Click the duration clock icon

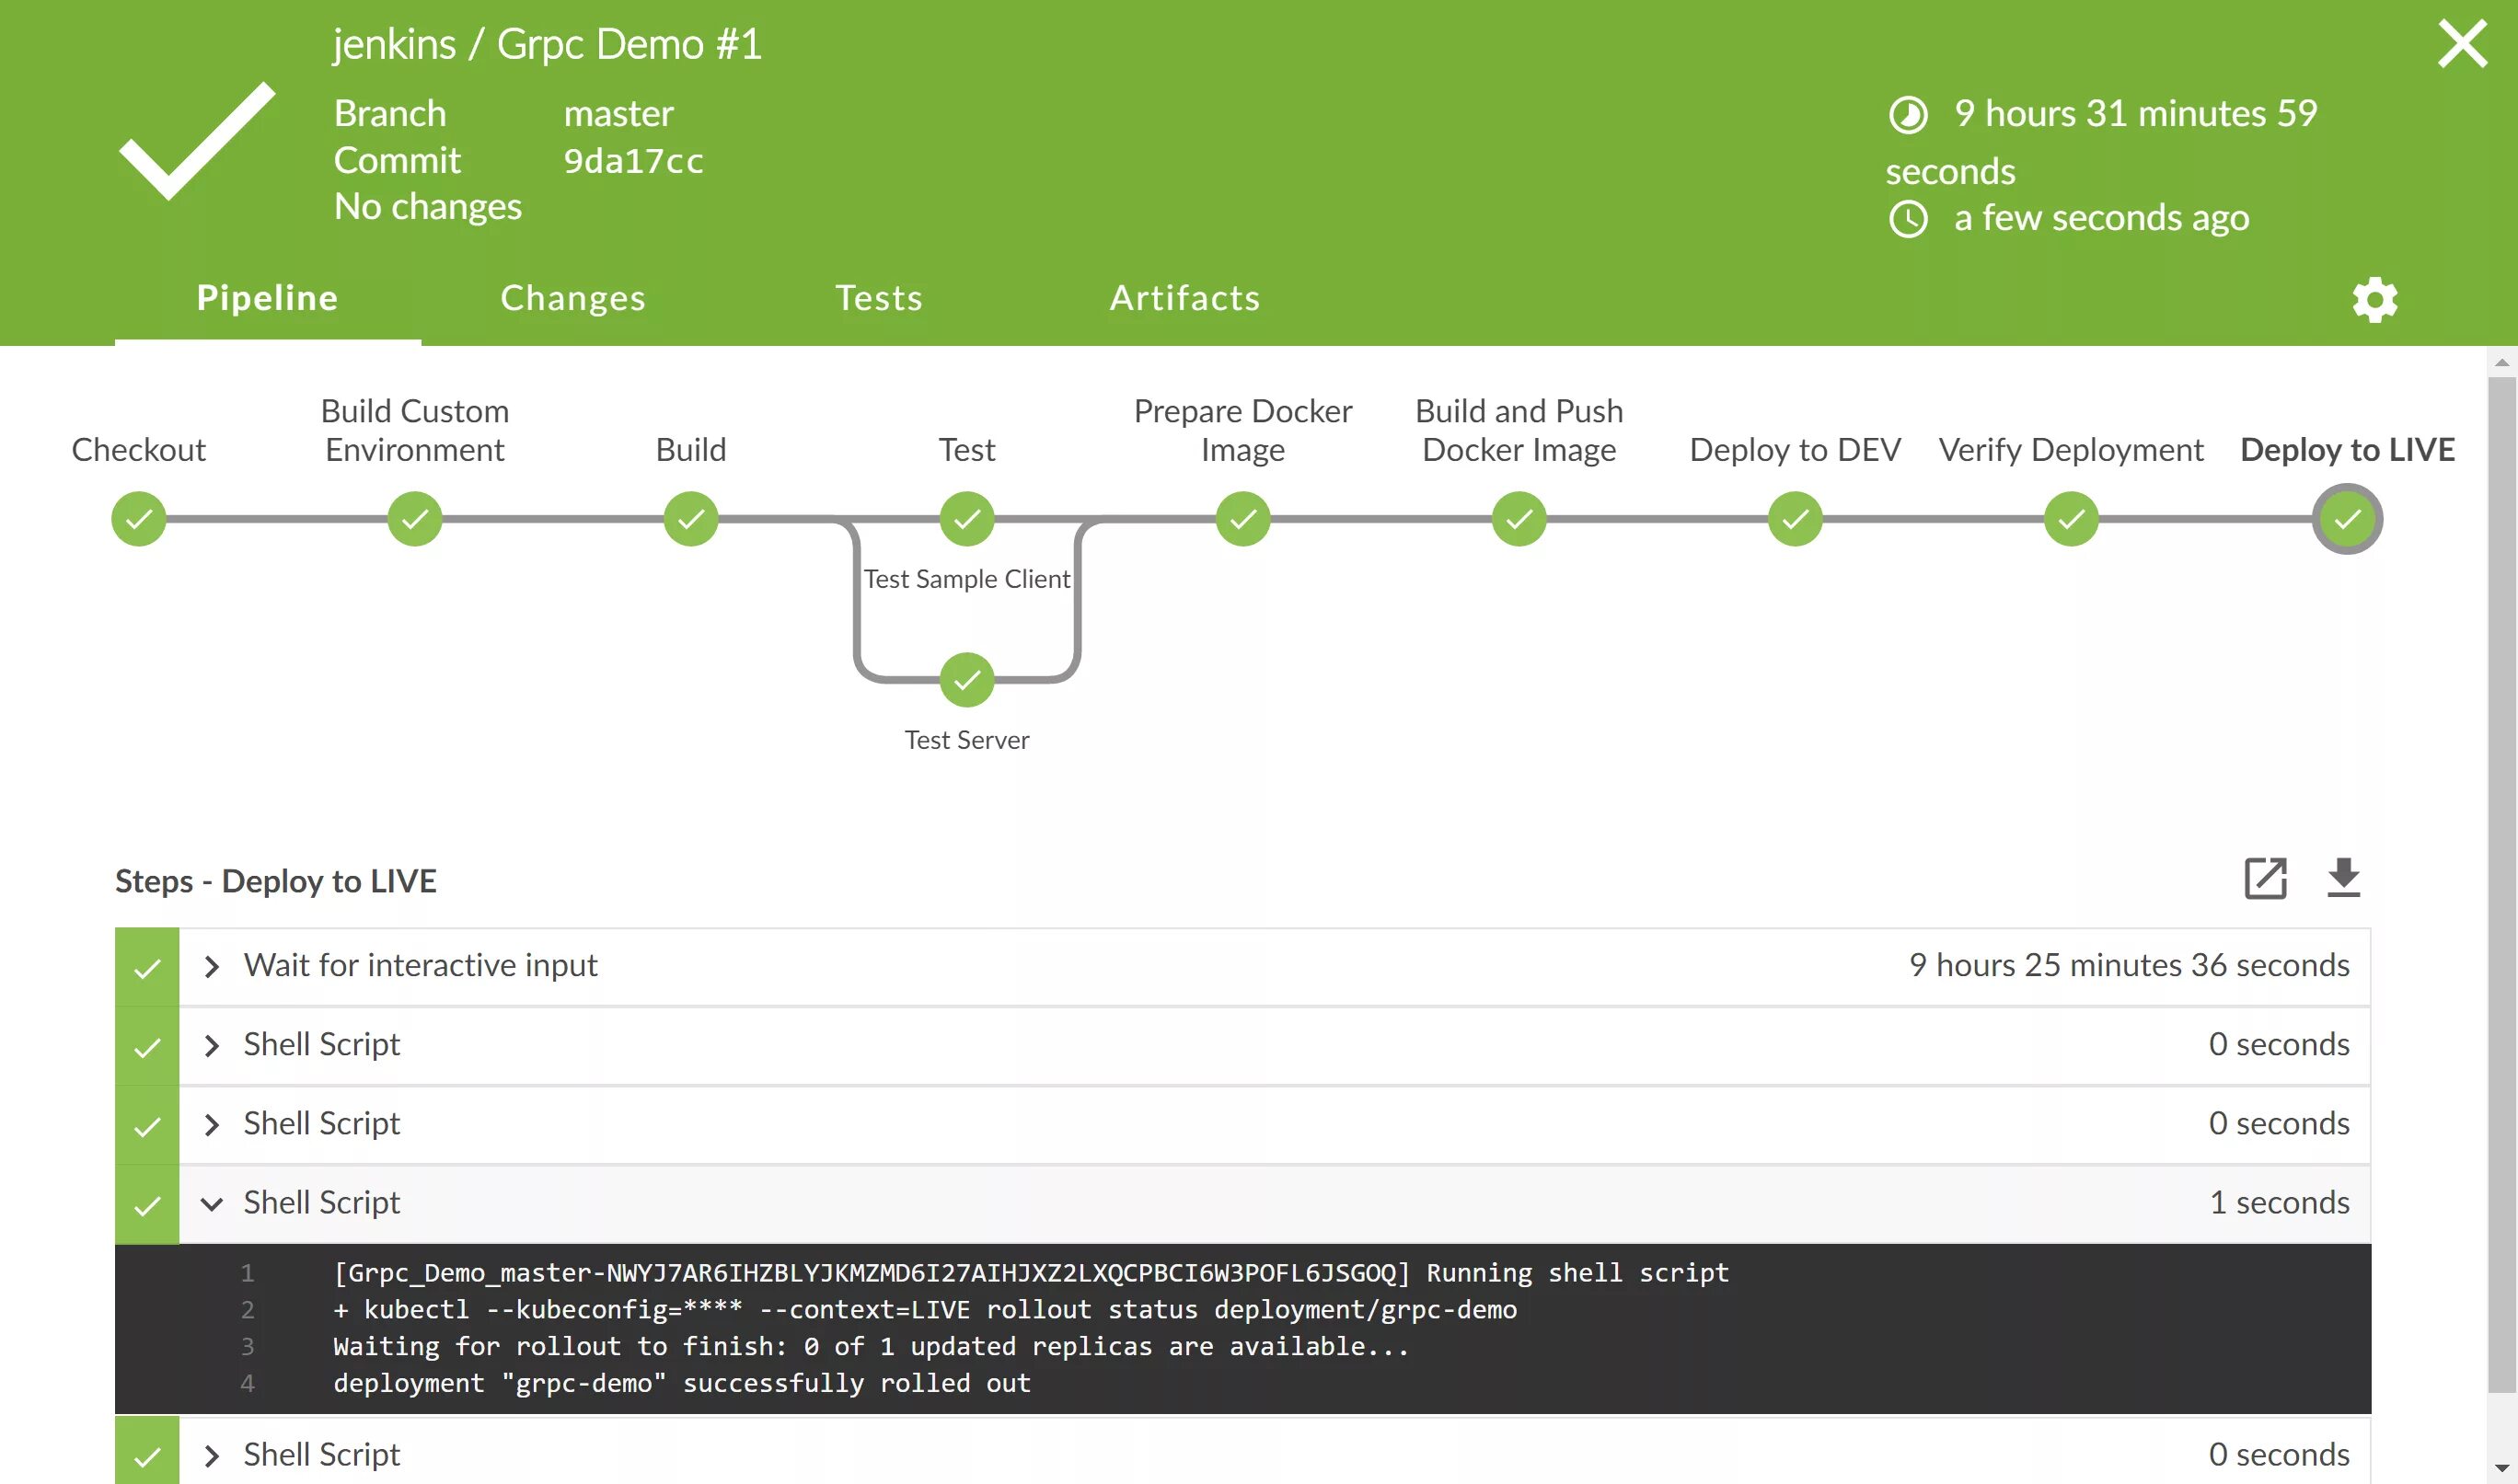(1908, 115)
